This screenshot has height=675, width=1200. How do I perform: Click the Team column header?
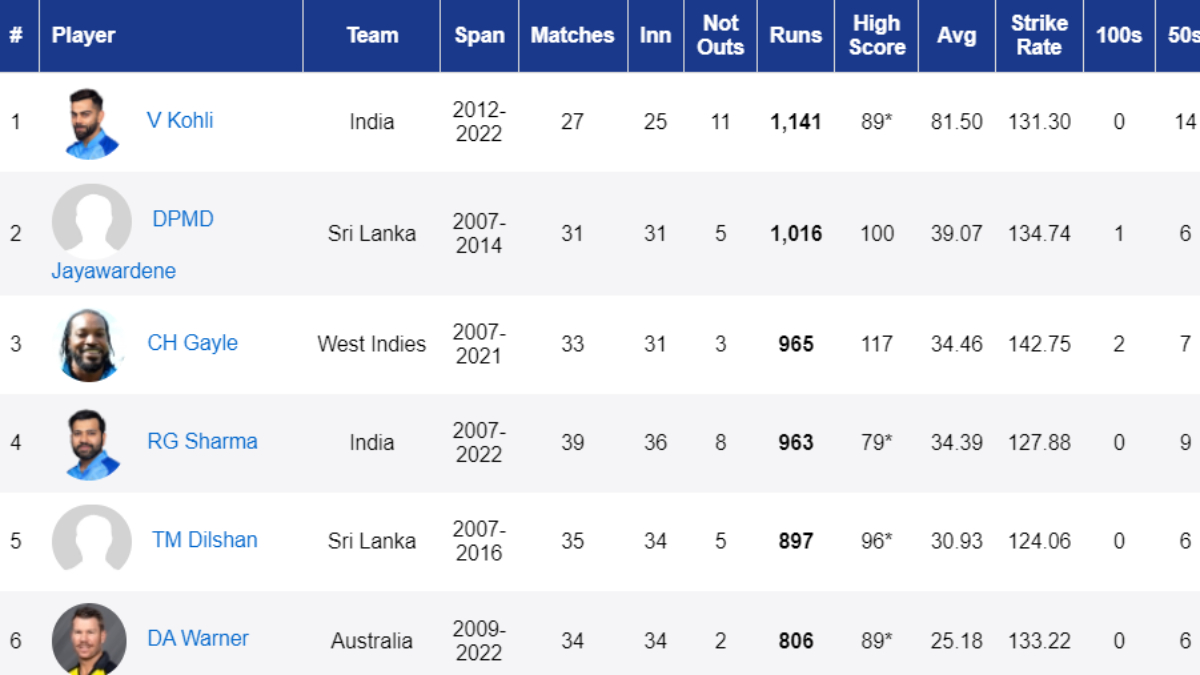pyautogui.click(x=372, y=35)
